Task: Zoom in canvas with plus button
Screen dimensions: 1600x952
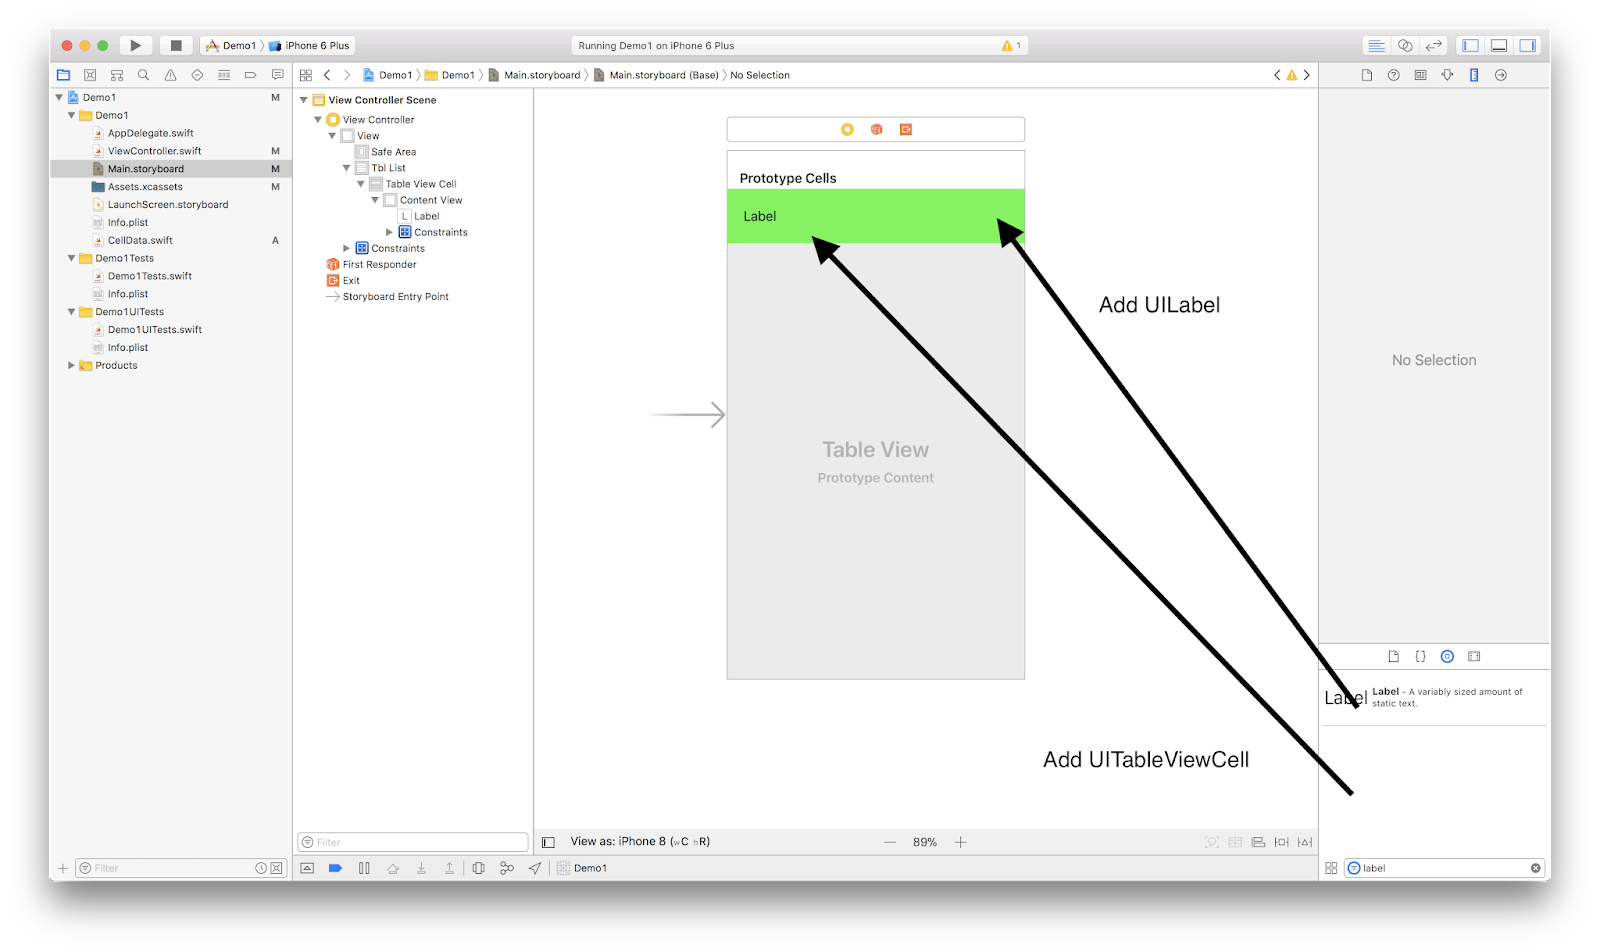Action: point(961,842)
